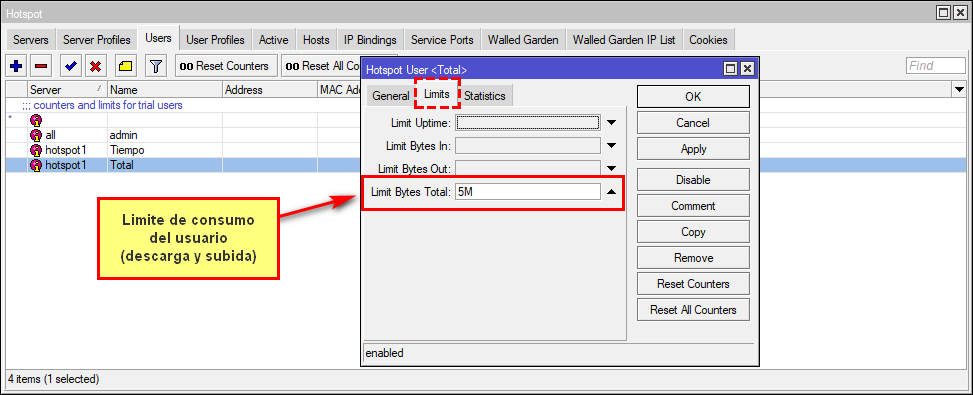
Task: Focus the Limit Uptime input field
Action: point(528,123)
